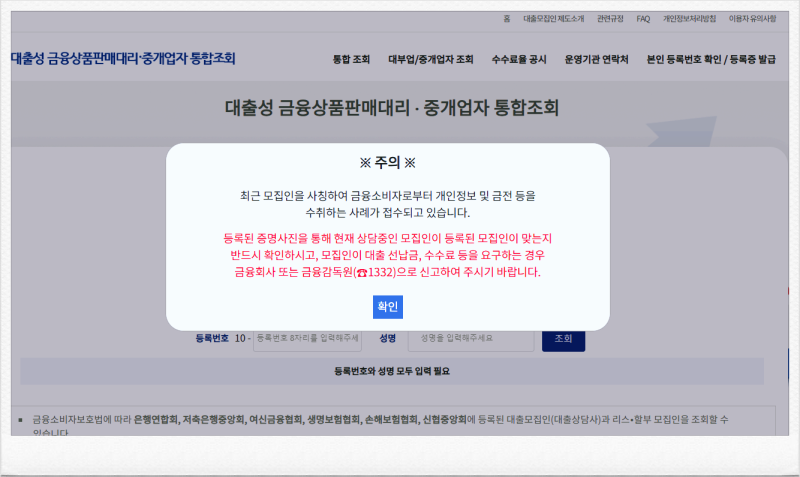This screenshot has width=800, height=477.
Task: Select the 운영기관 연락처 menu item
Action: pyautogui.click(x=596, y=60)
